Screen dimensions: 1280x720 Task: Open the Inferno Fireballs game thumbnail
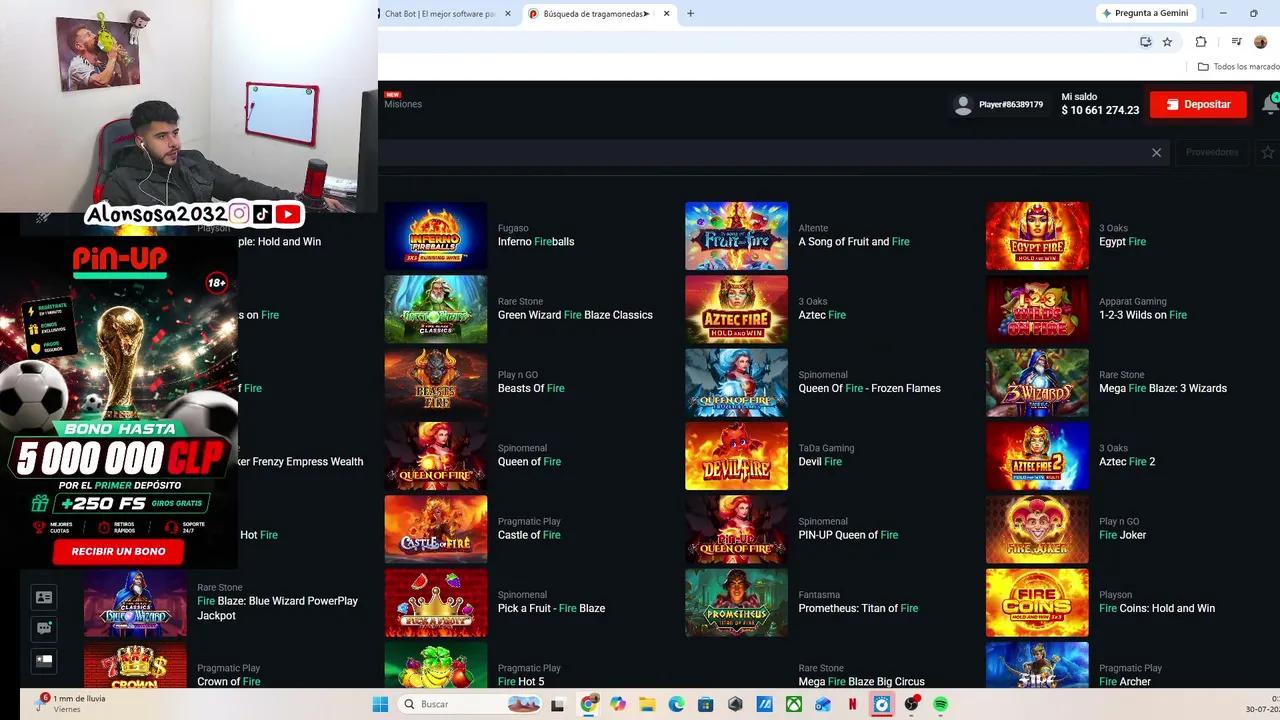point(436,236)
